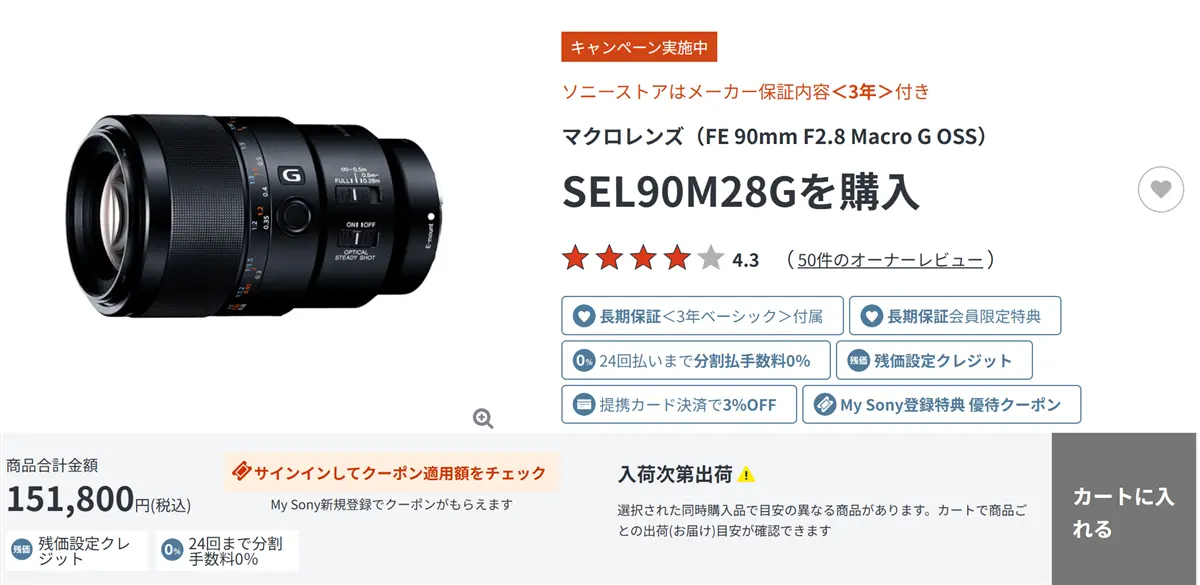Viewport: 1200px width, 585px height.
Task: Add the lens to favorites with the heart icon
Action: coord(1160,188)
